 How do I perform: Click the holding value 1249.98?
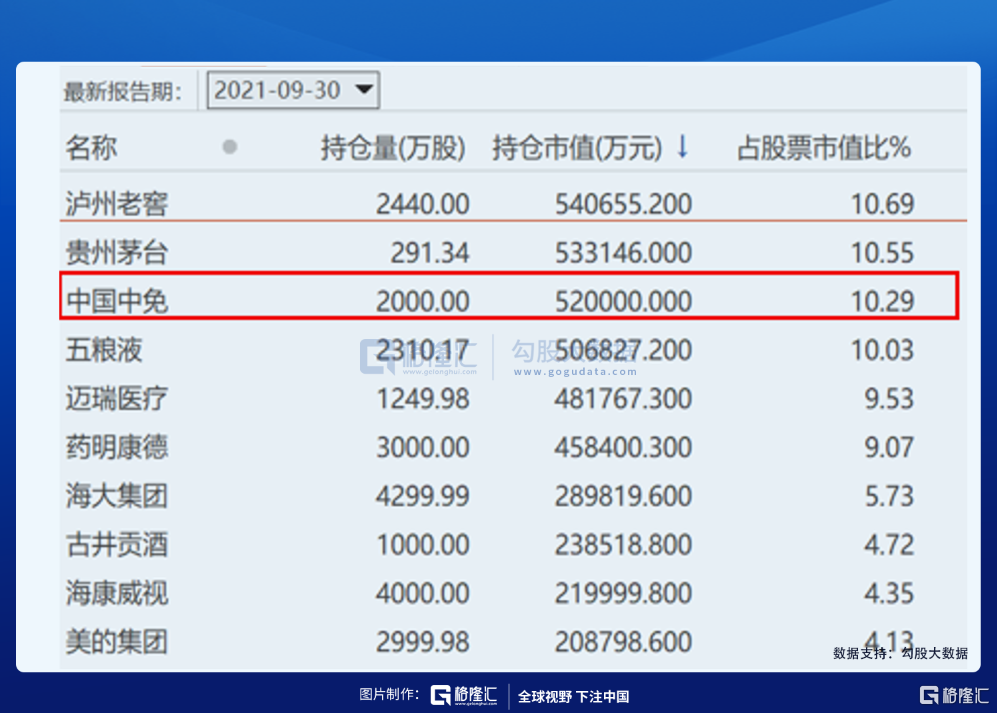[423, 399]
